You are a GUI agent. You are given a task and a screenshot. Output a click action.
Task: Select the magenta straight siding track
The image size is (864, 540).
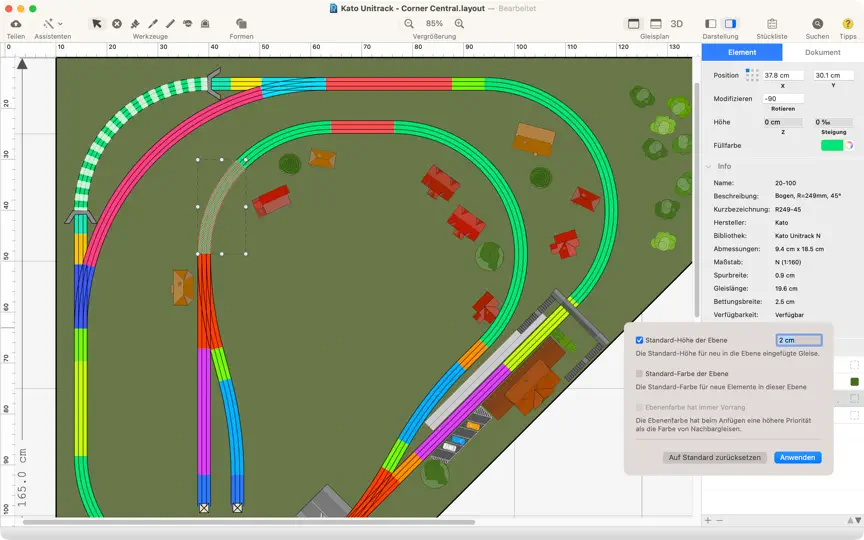pos(204,411)
